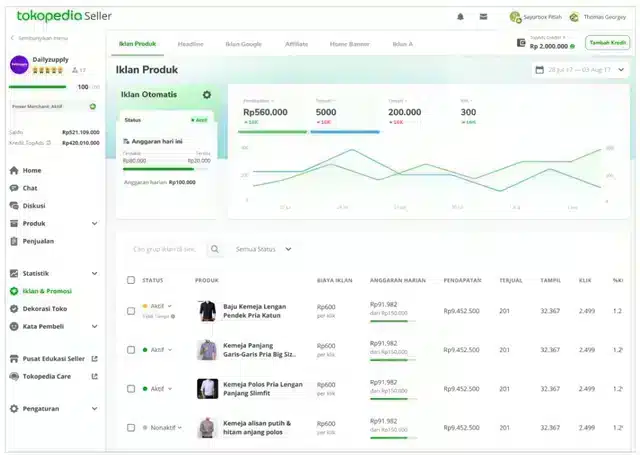Tick the select-all checkbox in table header
The height and width of the screenshot is (455, 640).
click(x=131, y=280)
